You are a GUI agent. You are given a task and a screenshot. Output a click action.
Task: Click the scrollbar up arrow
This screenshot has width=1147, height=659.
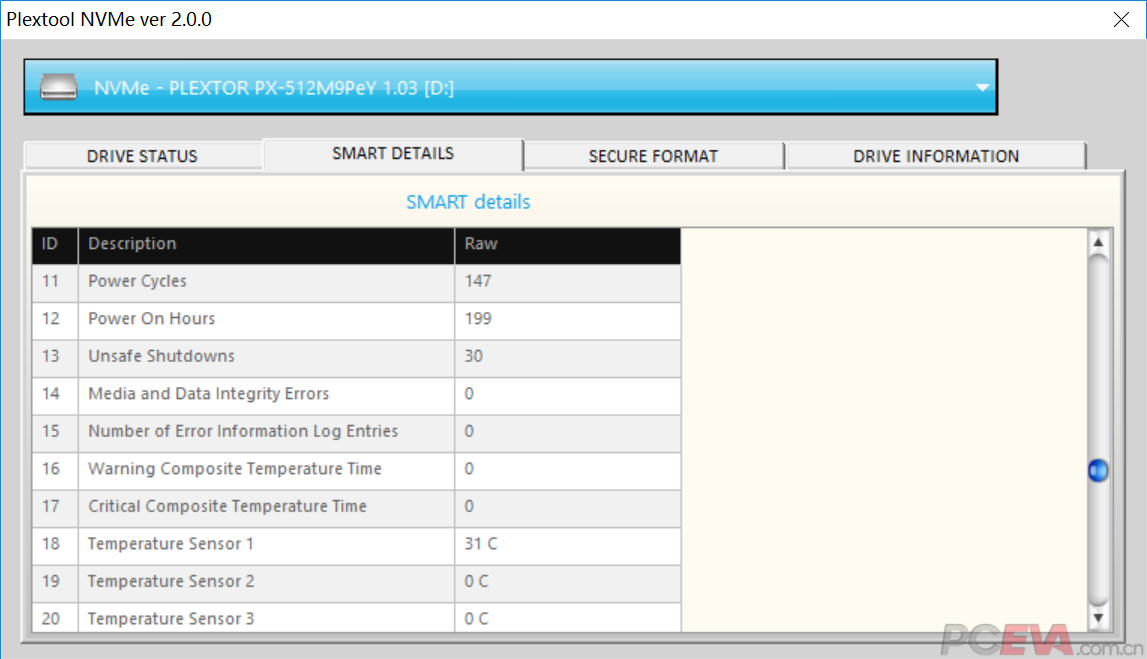point(1098,242)
